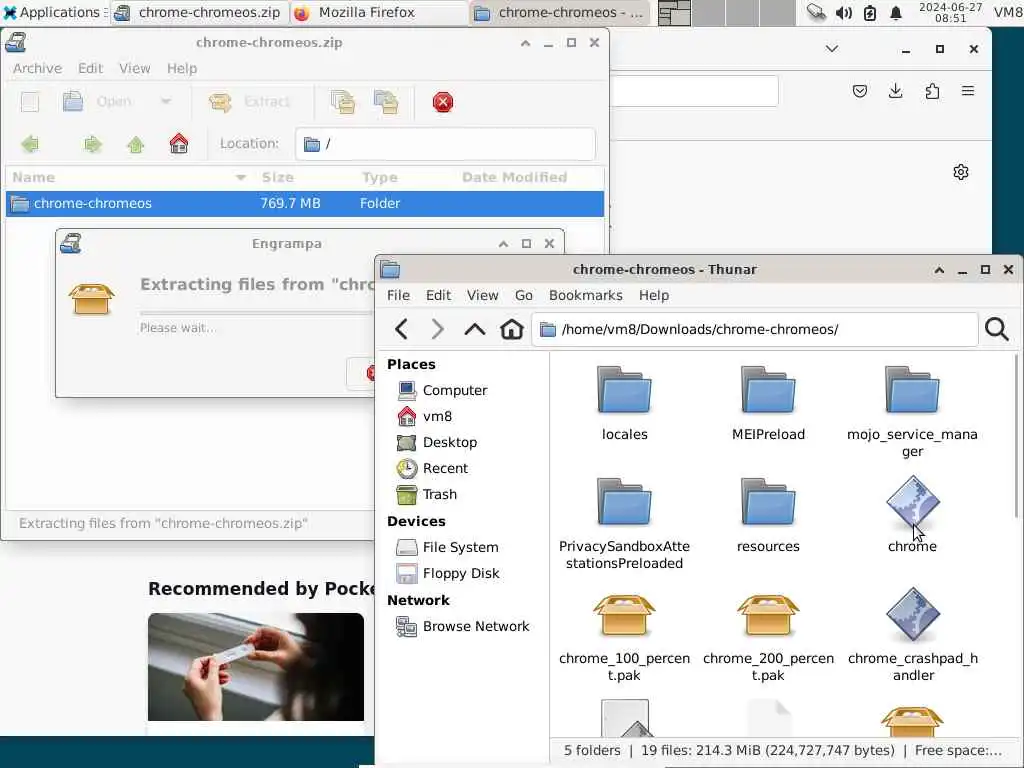The height and width of the screenshot is (768, 1024).
Task: Open Firefox new tab settings gear
Action: coord(961,172)
